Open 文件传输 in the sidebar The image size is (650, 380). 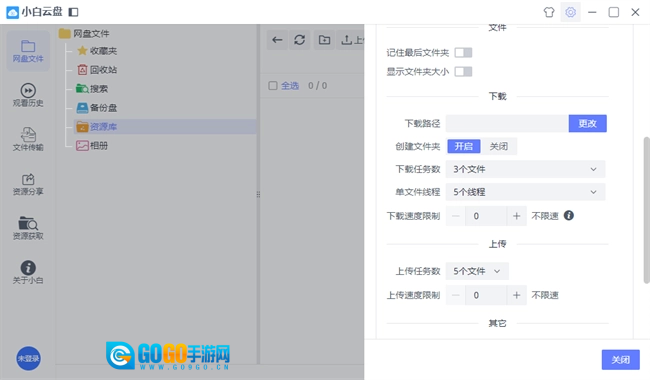(28, 140)
